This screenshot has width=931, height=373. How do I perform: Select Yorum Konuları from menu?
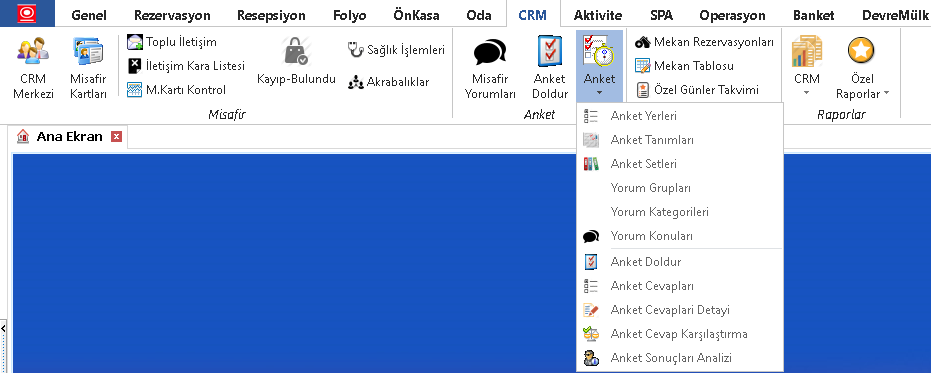680,236
